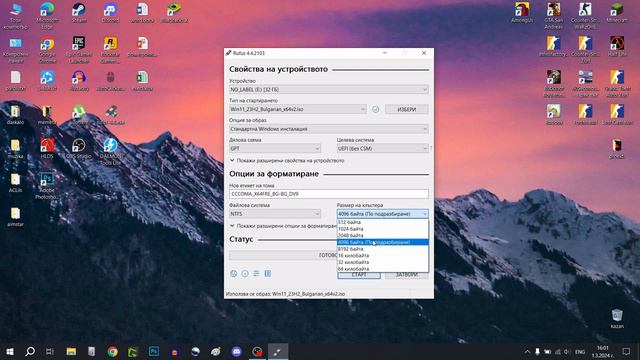Image resolution: width=640 pixels, height=360 pixels.
Task: Switch to Rufus taskbar button
Action: coord(278,351)
